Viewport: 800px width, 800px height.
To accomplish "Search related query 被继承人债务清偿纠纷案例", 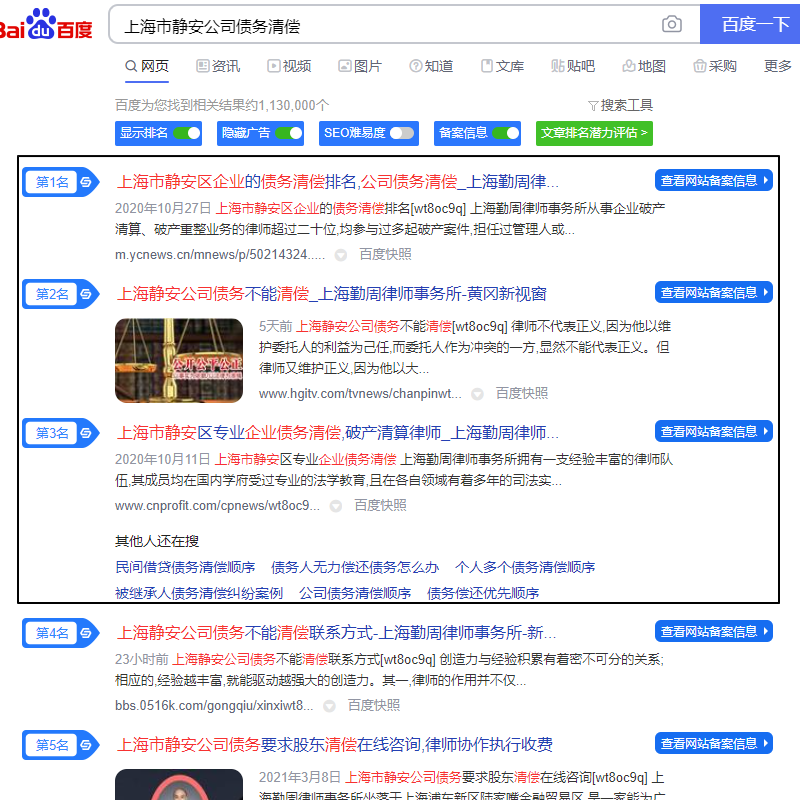I will (199, 593).
